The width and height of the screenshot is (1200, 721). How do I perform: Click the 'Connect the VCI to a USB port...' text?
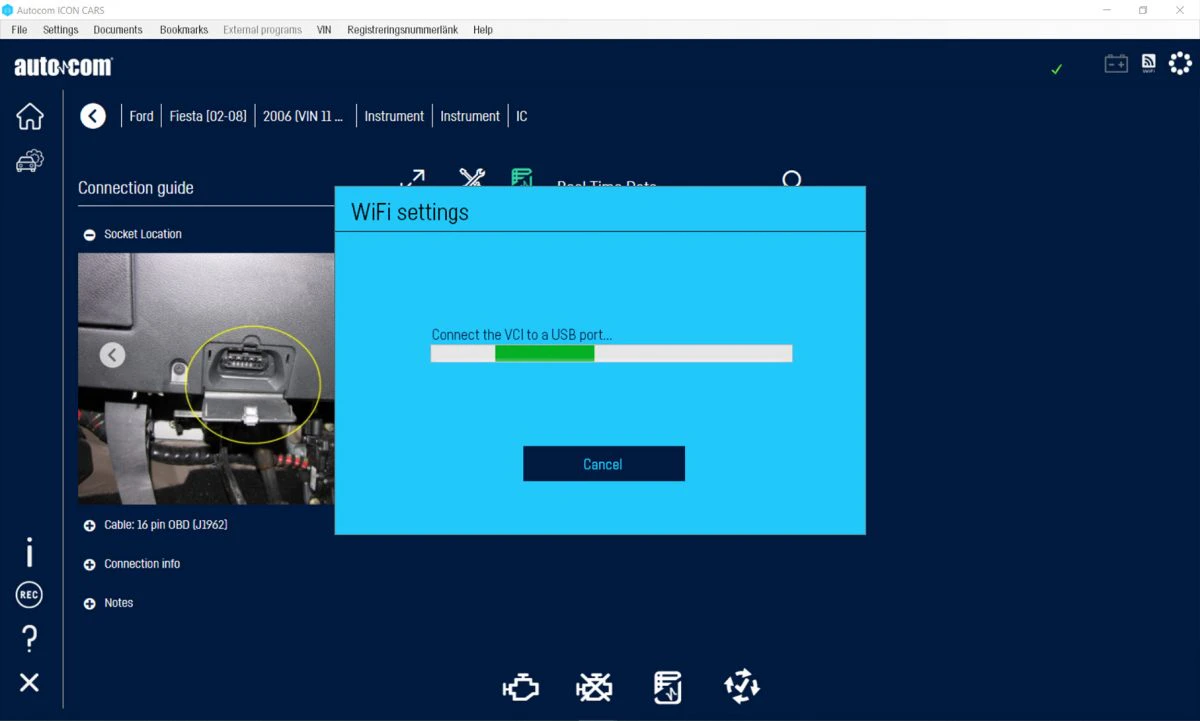pyautogui.click(x=521, y=335)
